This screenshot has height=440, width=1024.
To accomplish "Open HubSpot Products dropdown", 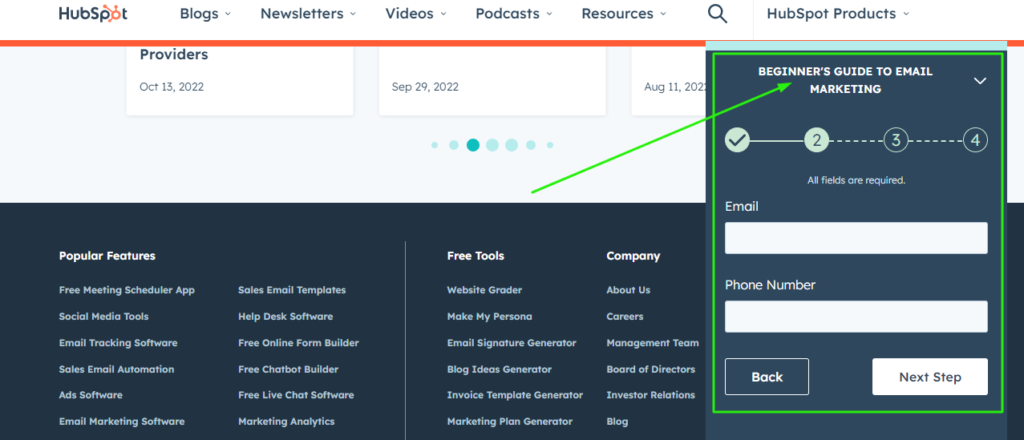I will (x=838, y=14).
